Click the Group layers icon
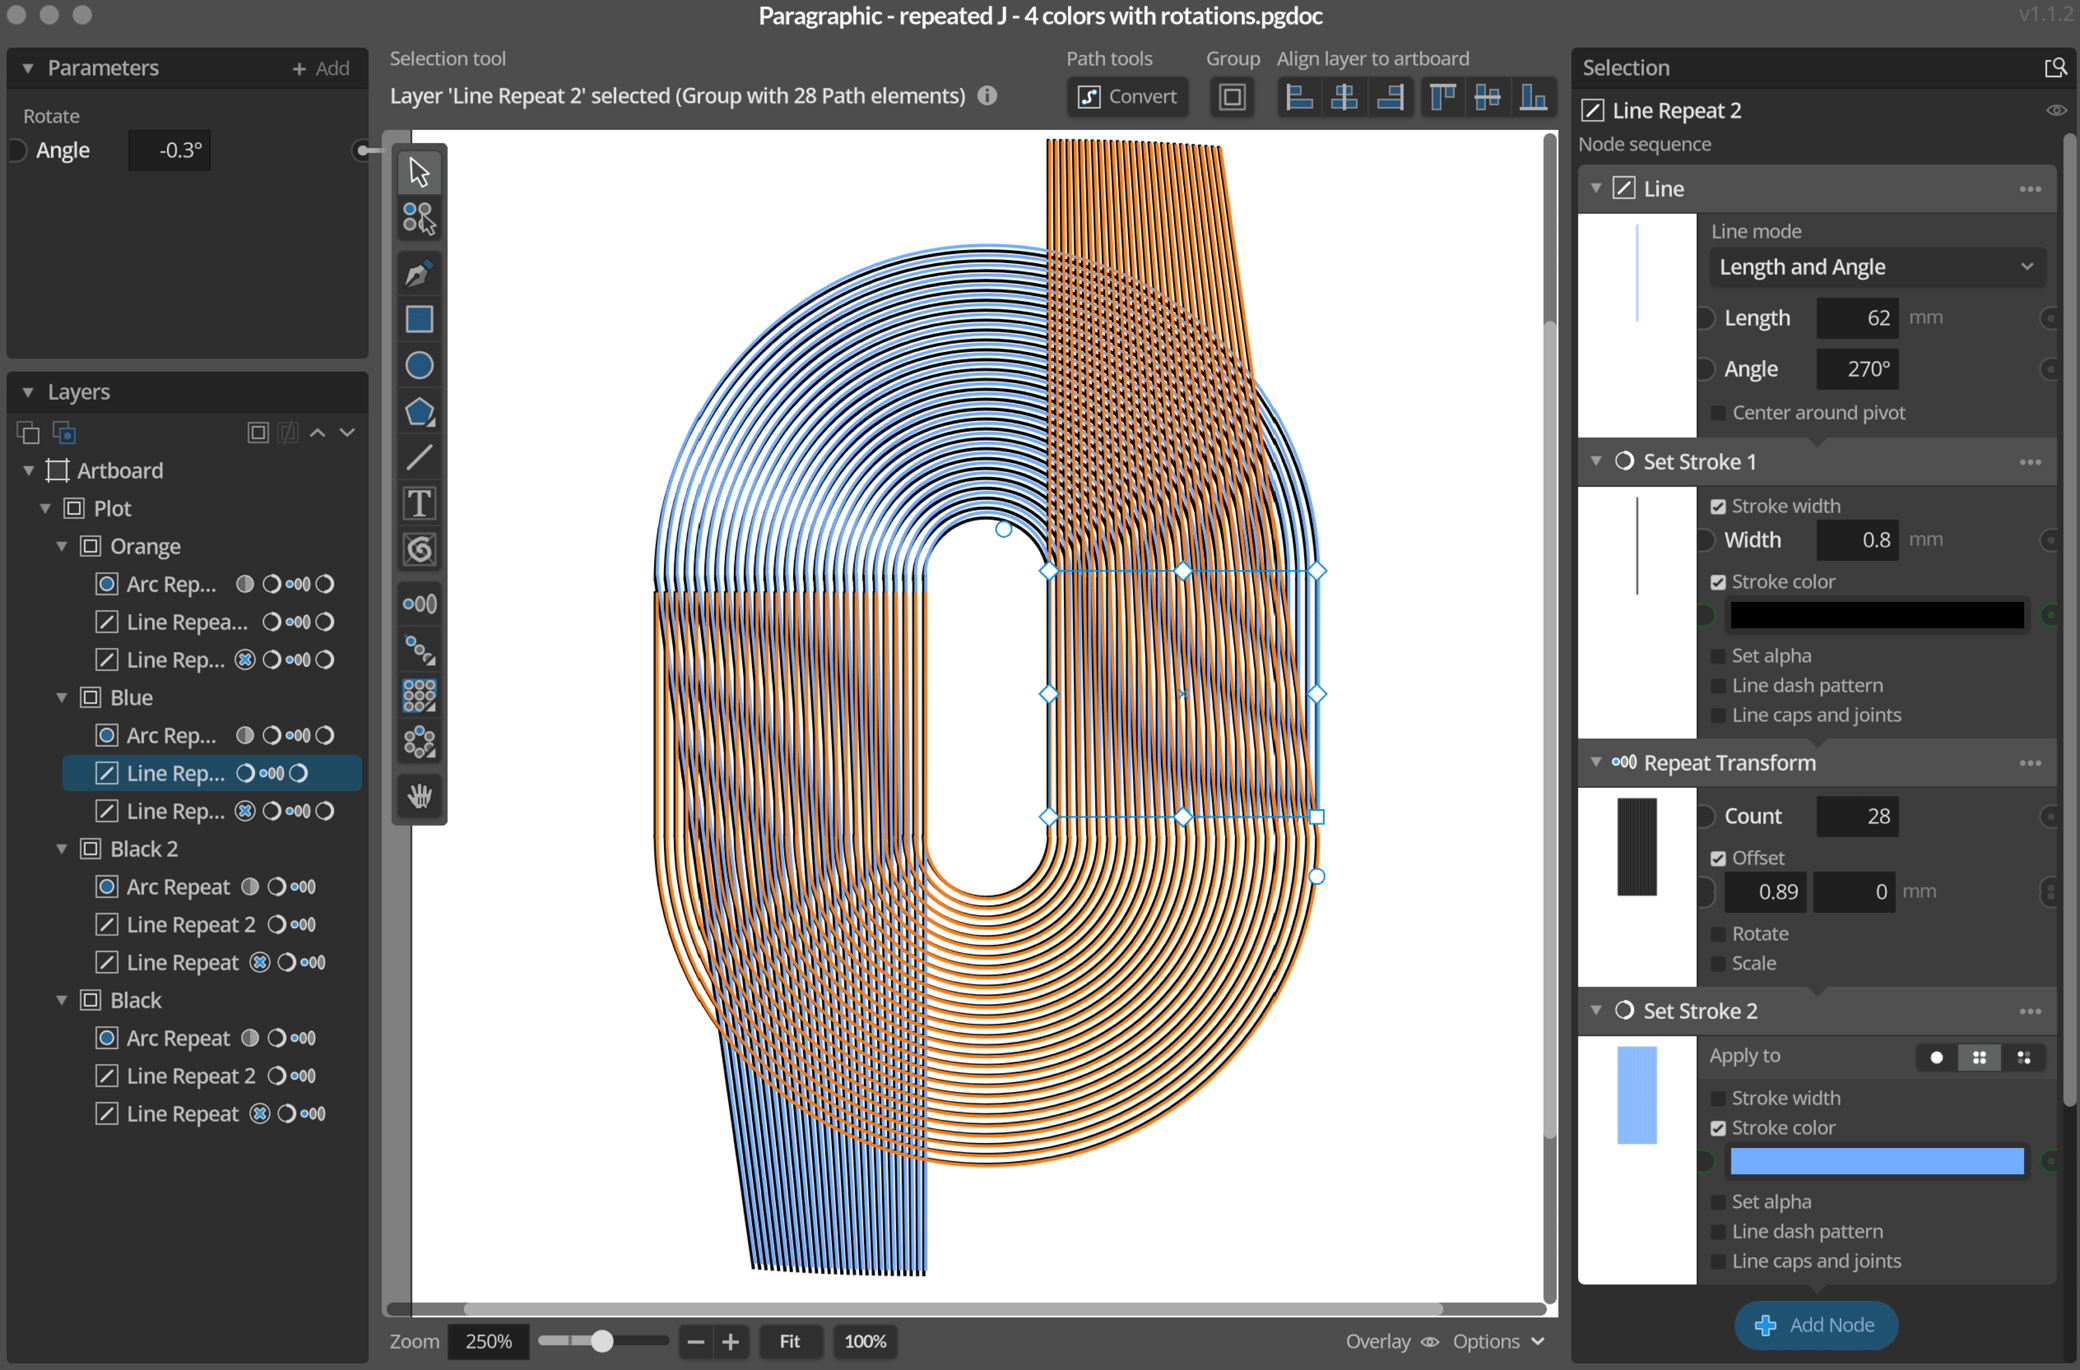2080x1370 pixels. pos(1232,97)
